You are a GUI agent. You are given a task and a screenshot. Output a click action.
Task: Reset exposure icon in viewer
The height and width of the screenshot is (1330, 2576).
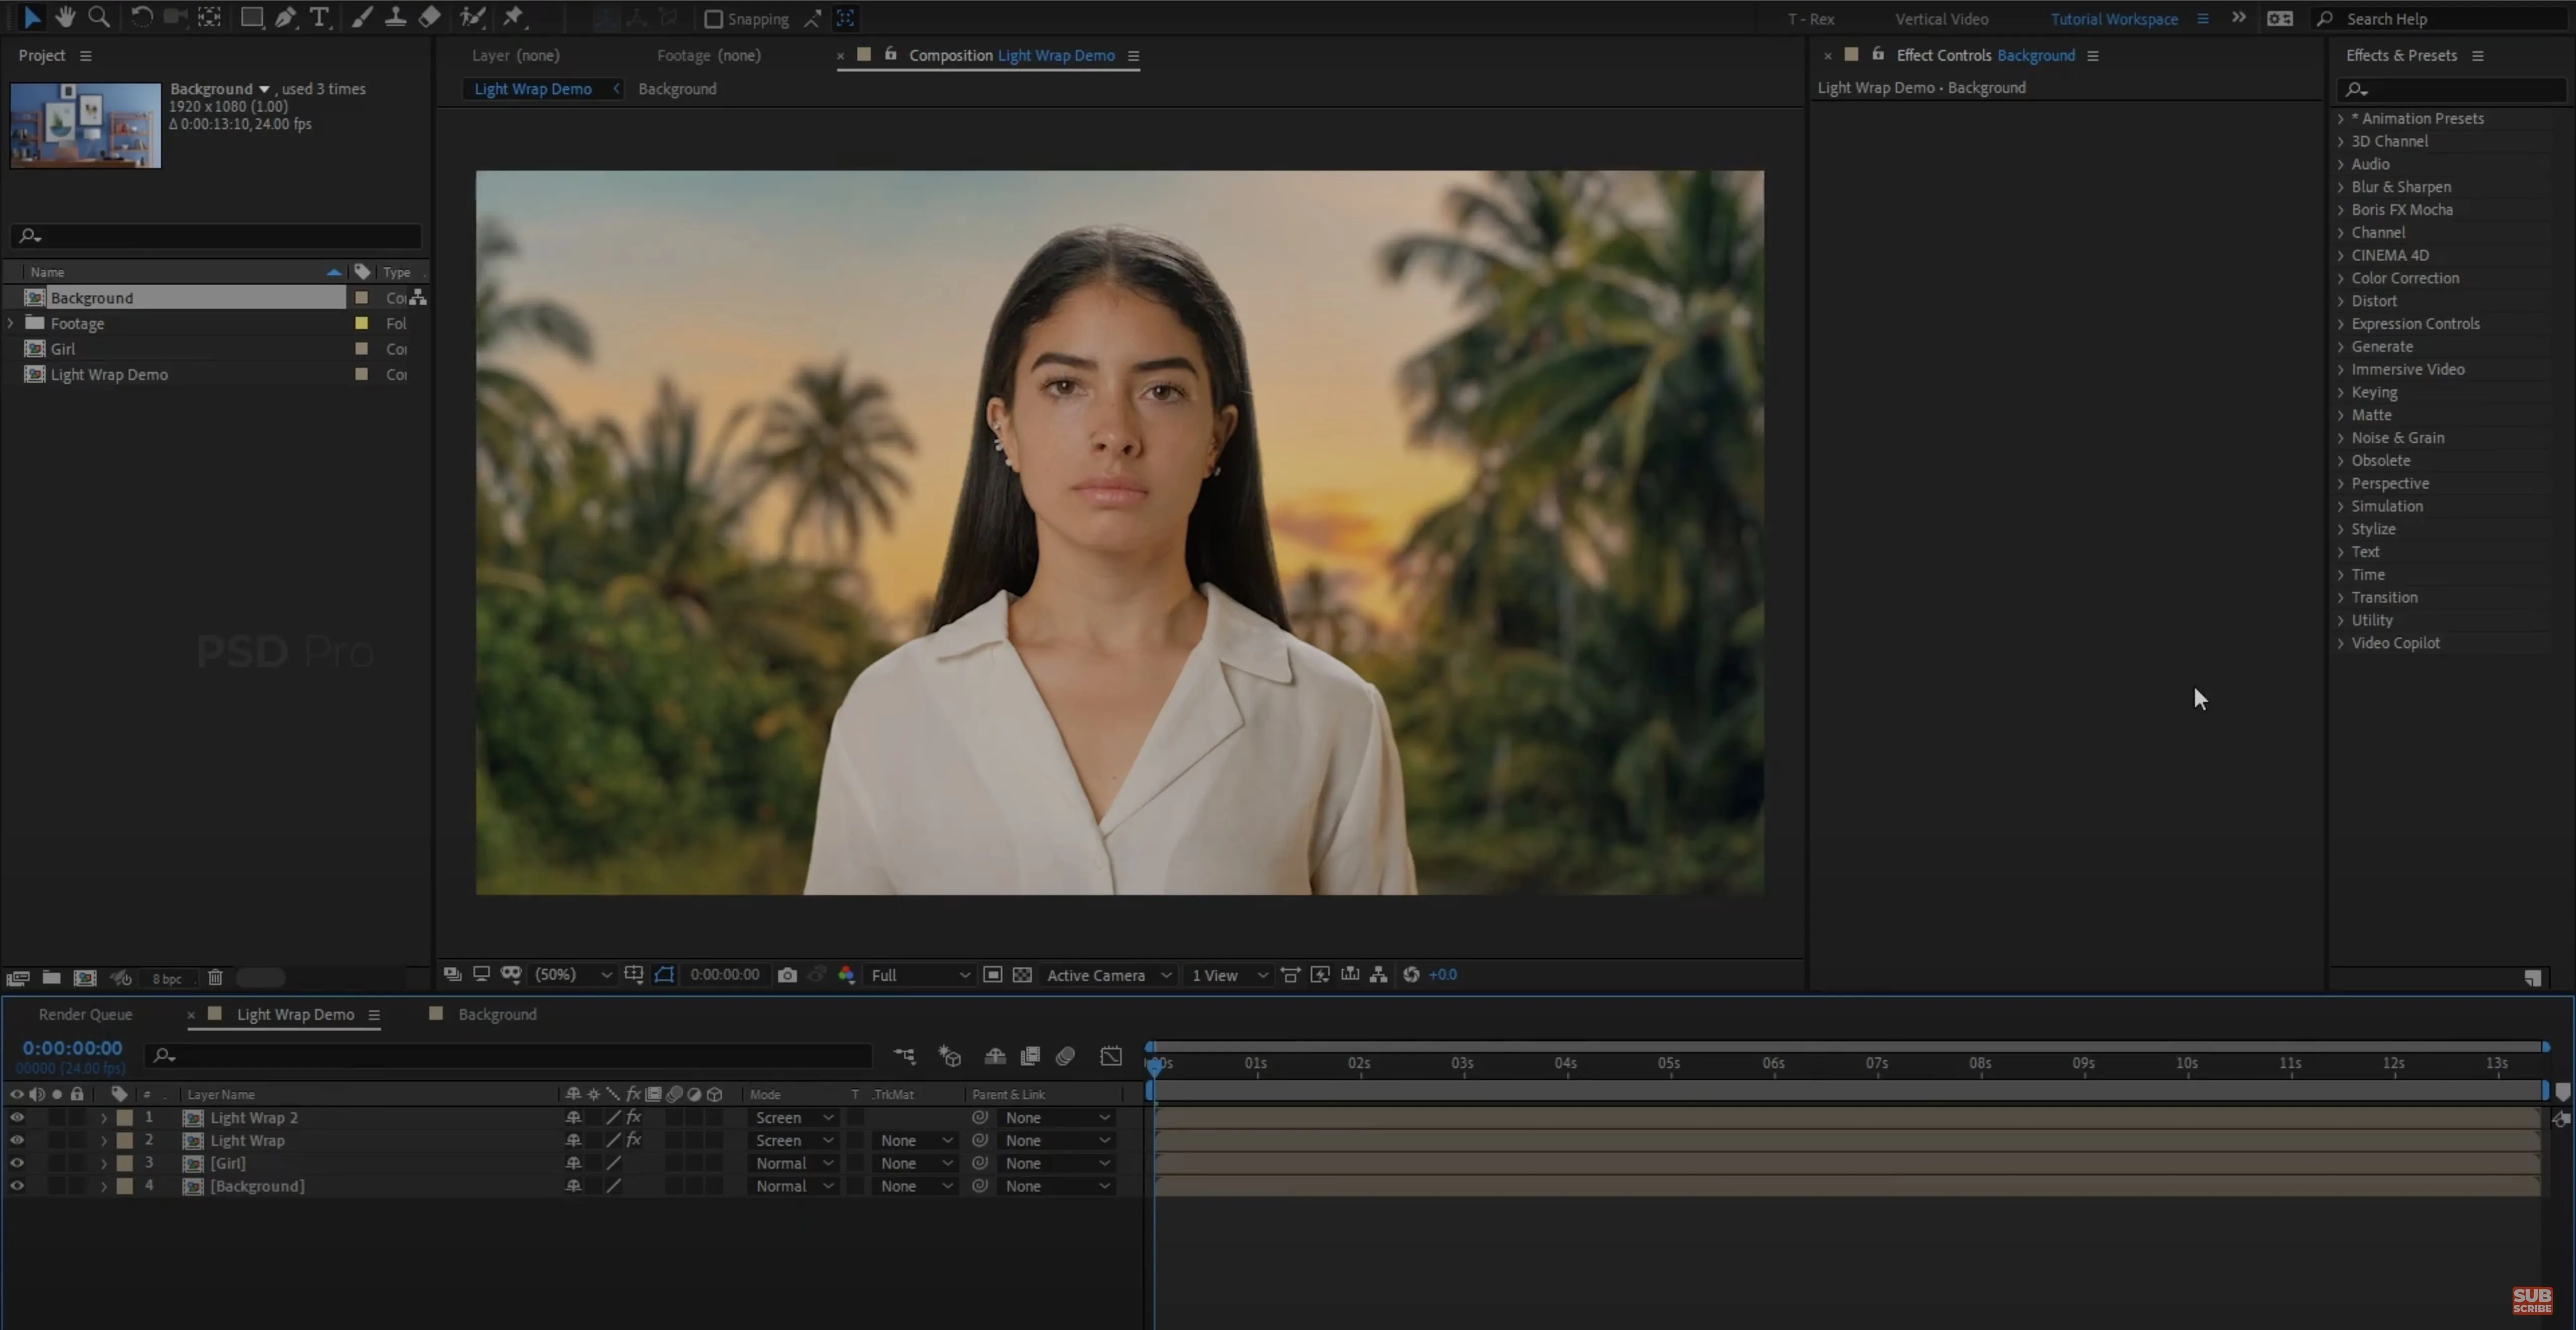tap(1411, 975)
